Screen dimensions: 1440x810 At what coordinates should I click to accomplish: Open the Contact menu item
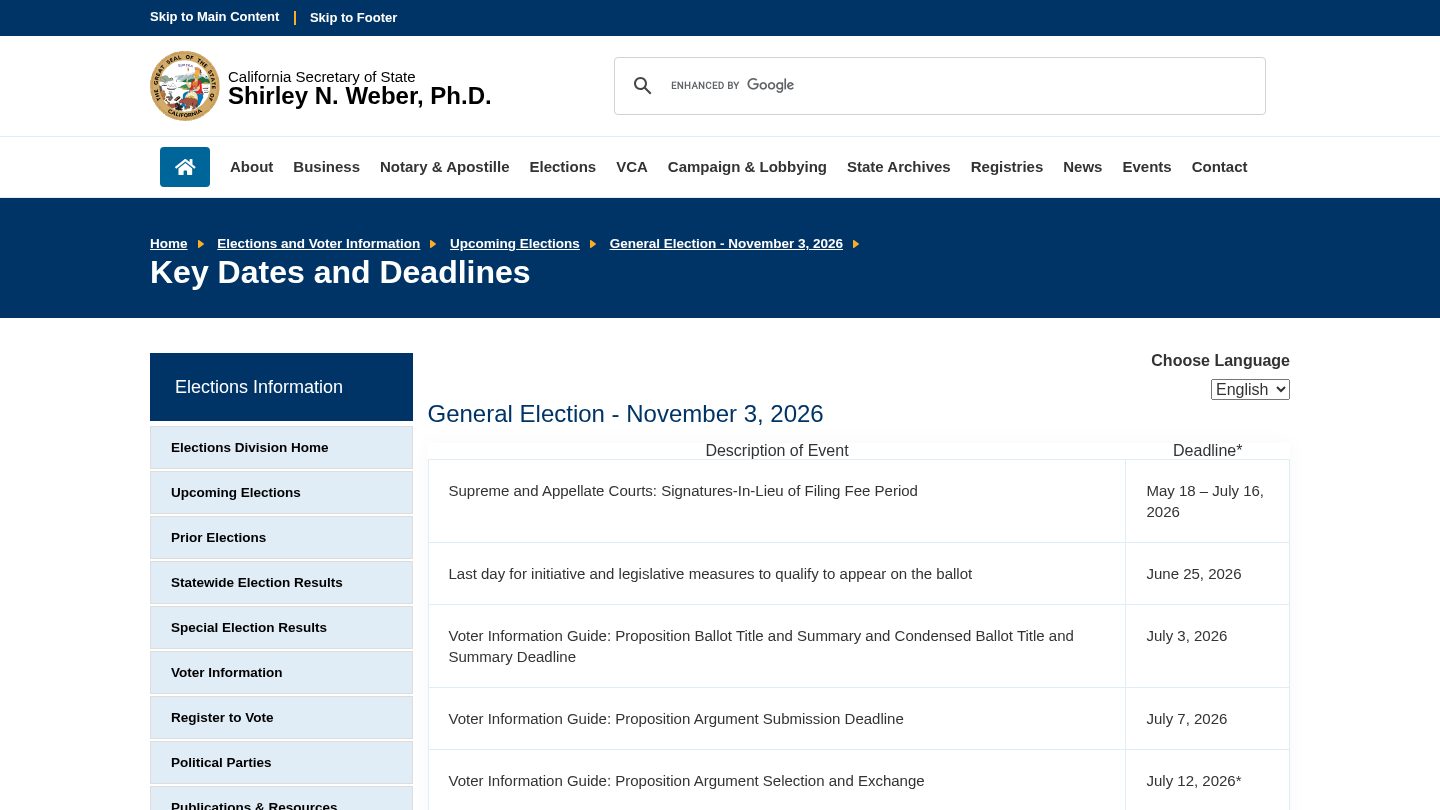(1219, 167)
